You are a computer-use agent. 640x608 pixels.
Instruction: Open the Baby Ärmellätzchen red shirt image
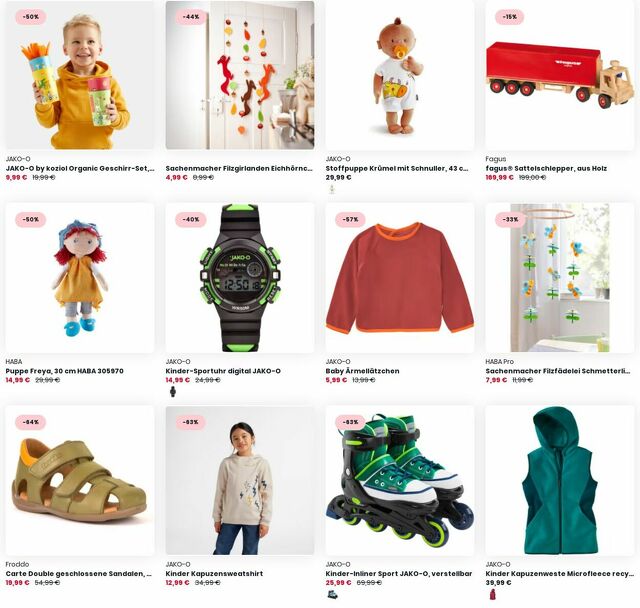click(400, 278)
